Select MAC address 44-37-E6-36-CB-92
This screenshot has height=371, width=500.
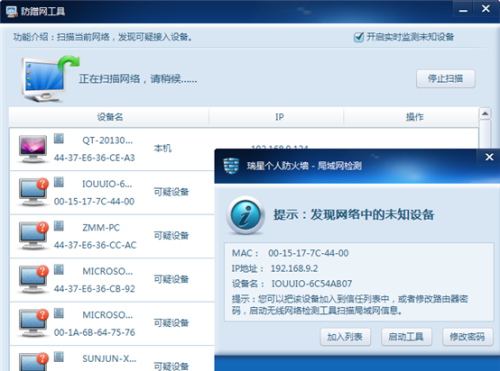point(94,289)
